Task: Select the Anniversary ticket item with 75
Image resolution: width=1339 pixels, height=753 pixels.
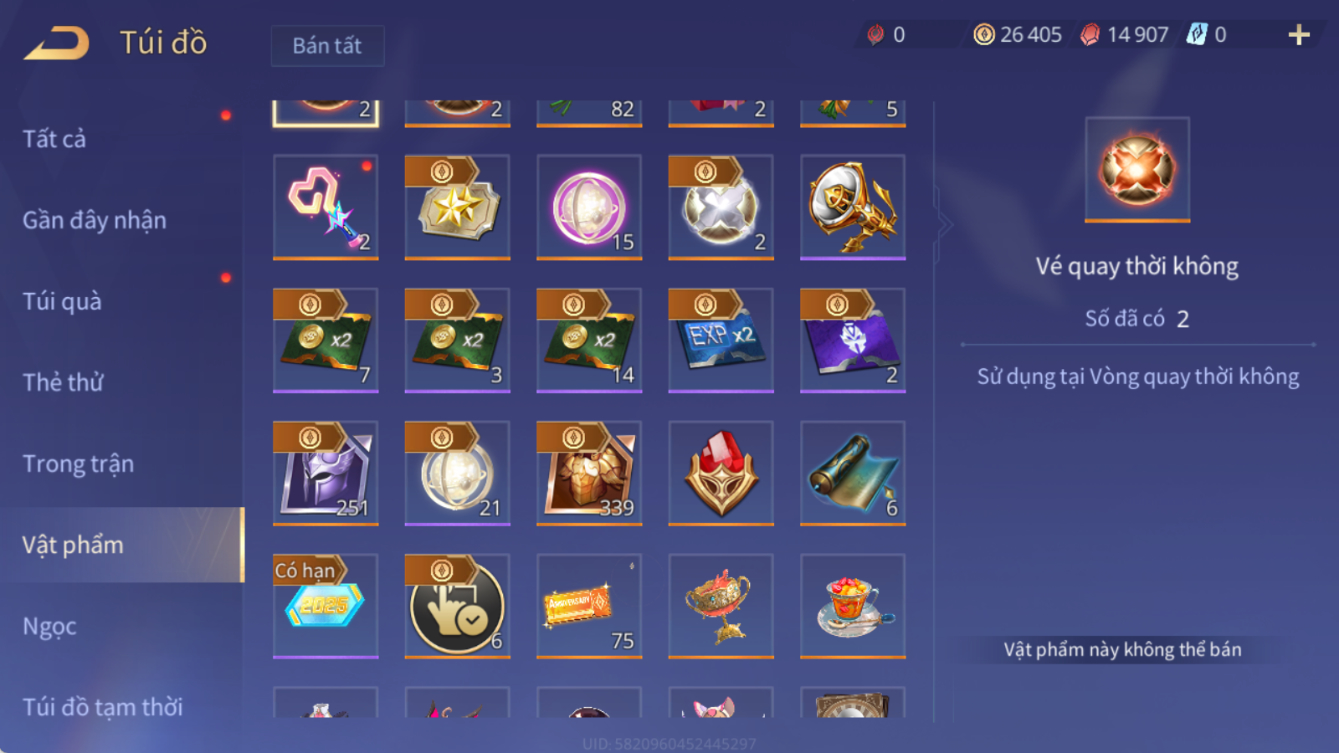Action: [x=589, y=606]
